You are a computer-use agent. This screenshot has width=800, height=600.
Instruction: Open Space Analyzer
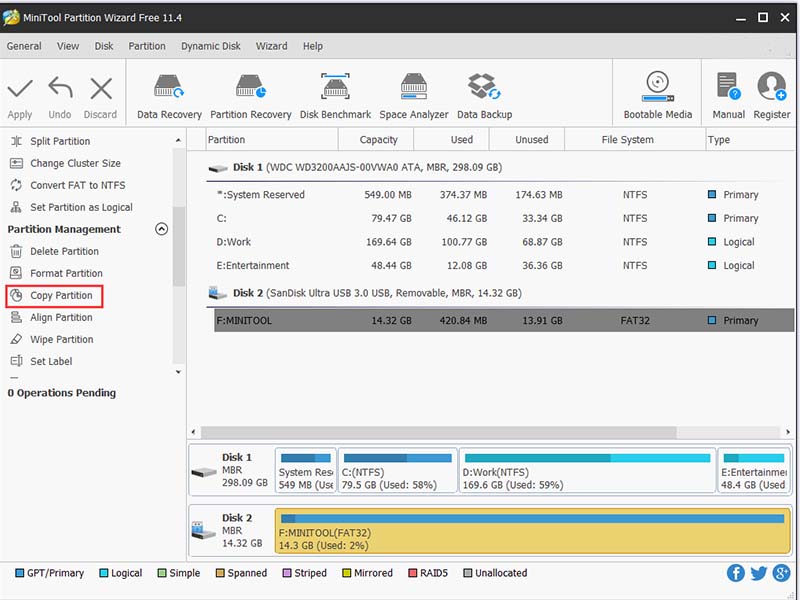[x=414, y=97]
